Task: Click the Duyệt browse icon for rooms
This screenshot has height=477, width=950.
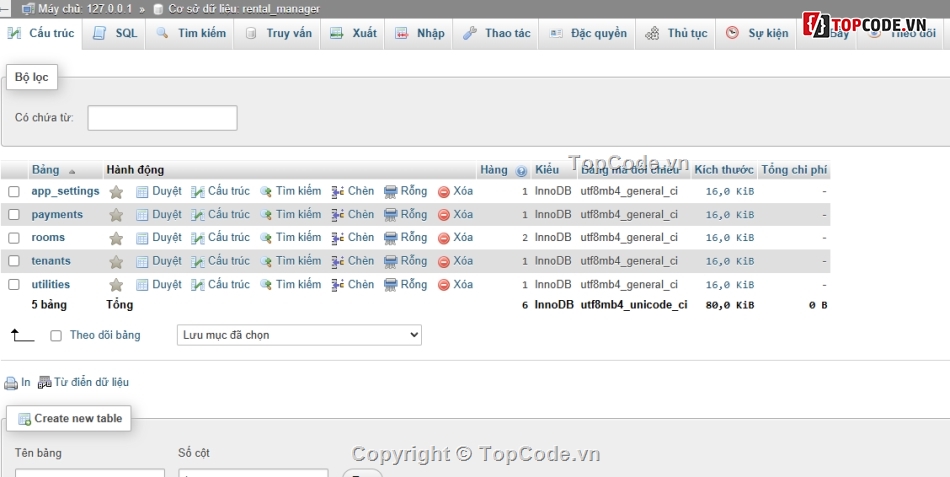Action: click(x=142, y=238)
